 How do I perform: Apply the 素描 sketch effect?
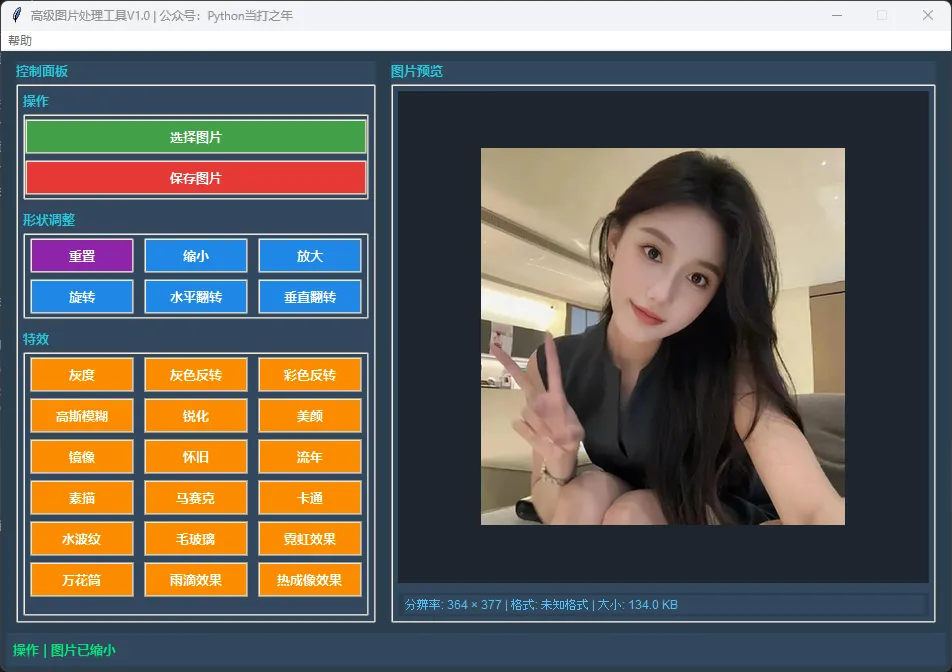[81, 497]
